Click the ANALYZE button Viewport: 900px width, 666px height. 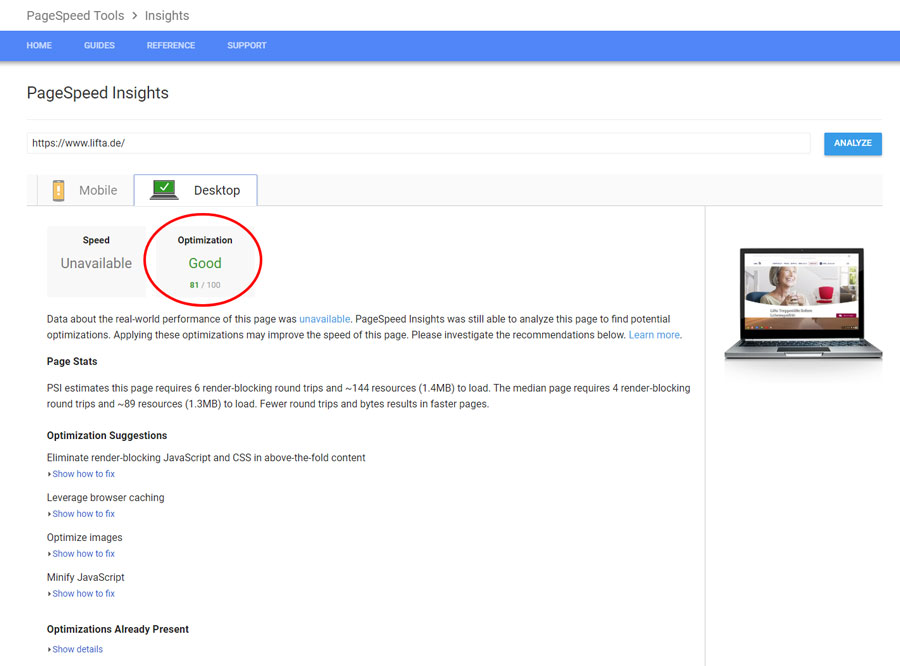853,144
